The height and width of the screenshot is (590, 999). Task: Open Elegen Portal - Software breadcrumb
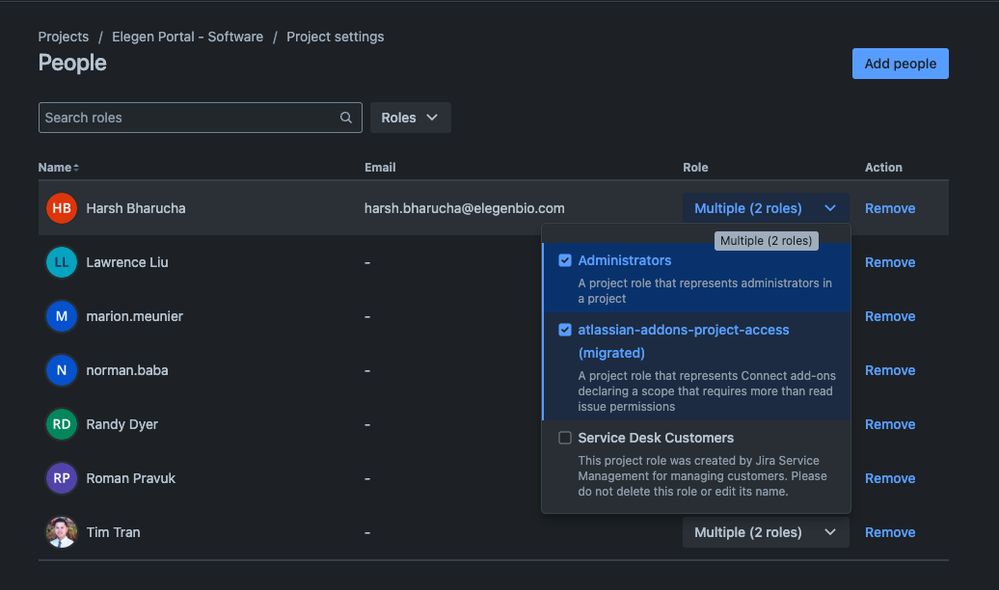pos(187,37)
